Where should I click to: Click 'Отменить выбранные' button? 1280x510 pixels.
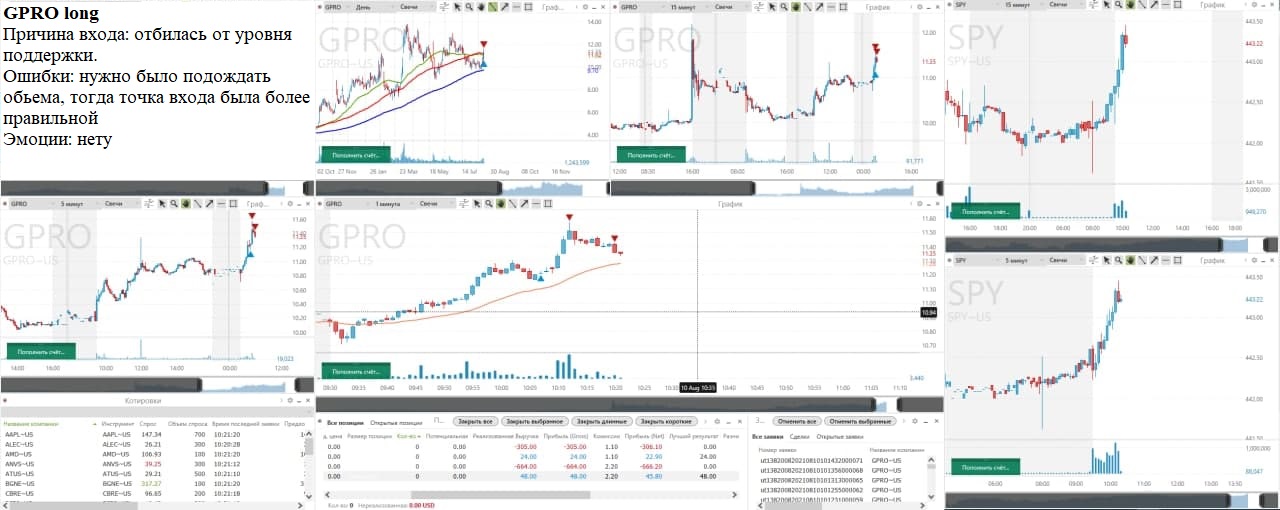(860, 421)
